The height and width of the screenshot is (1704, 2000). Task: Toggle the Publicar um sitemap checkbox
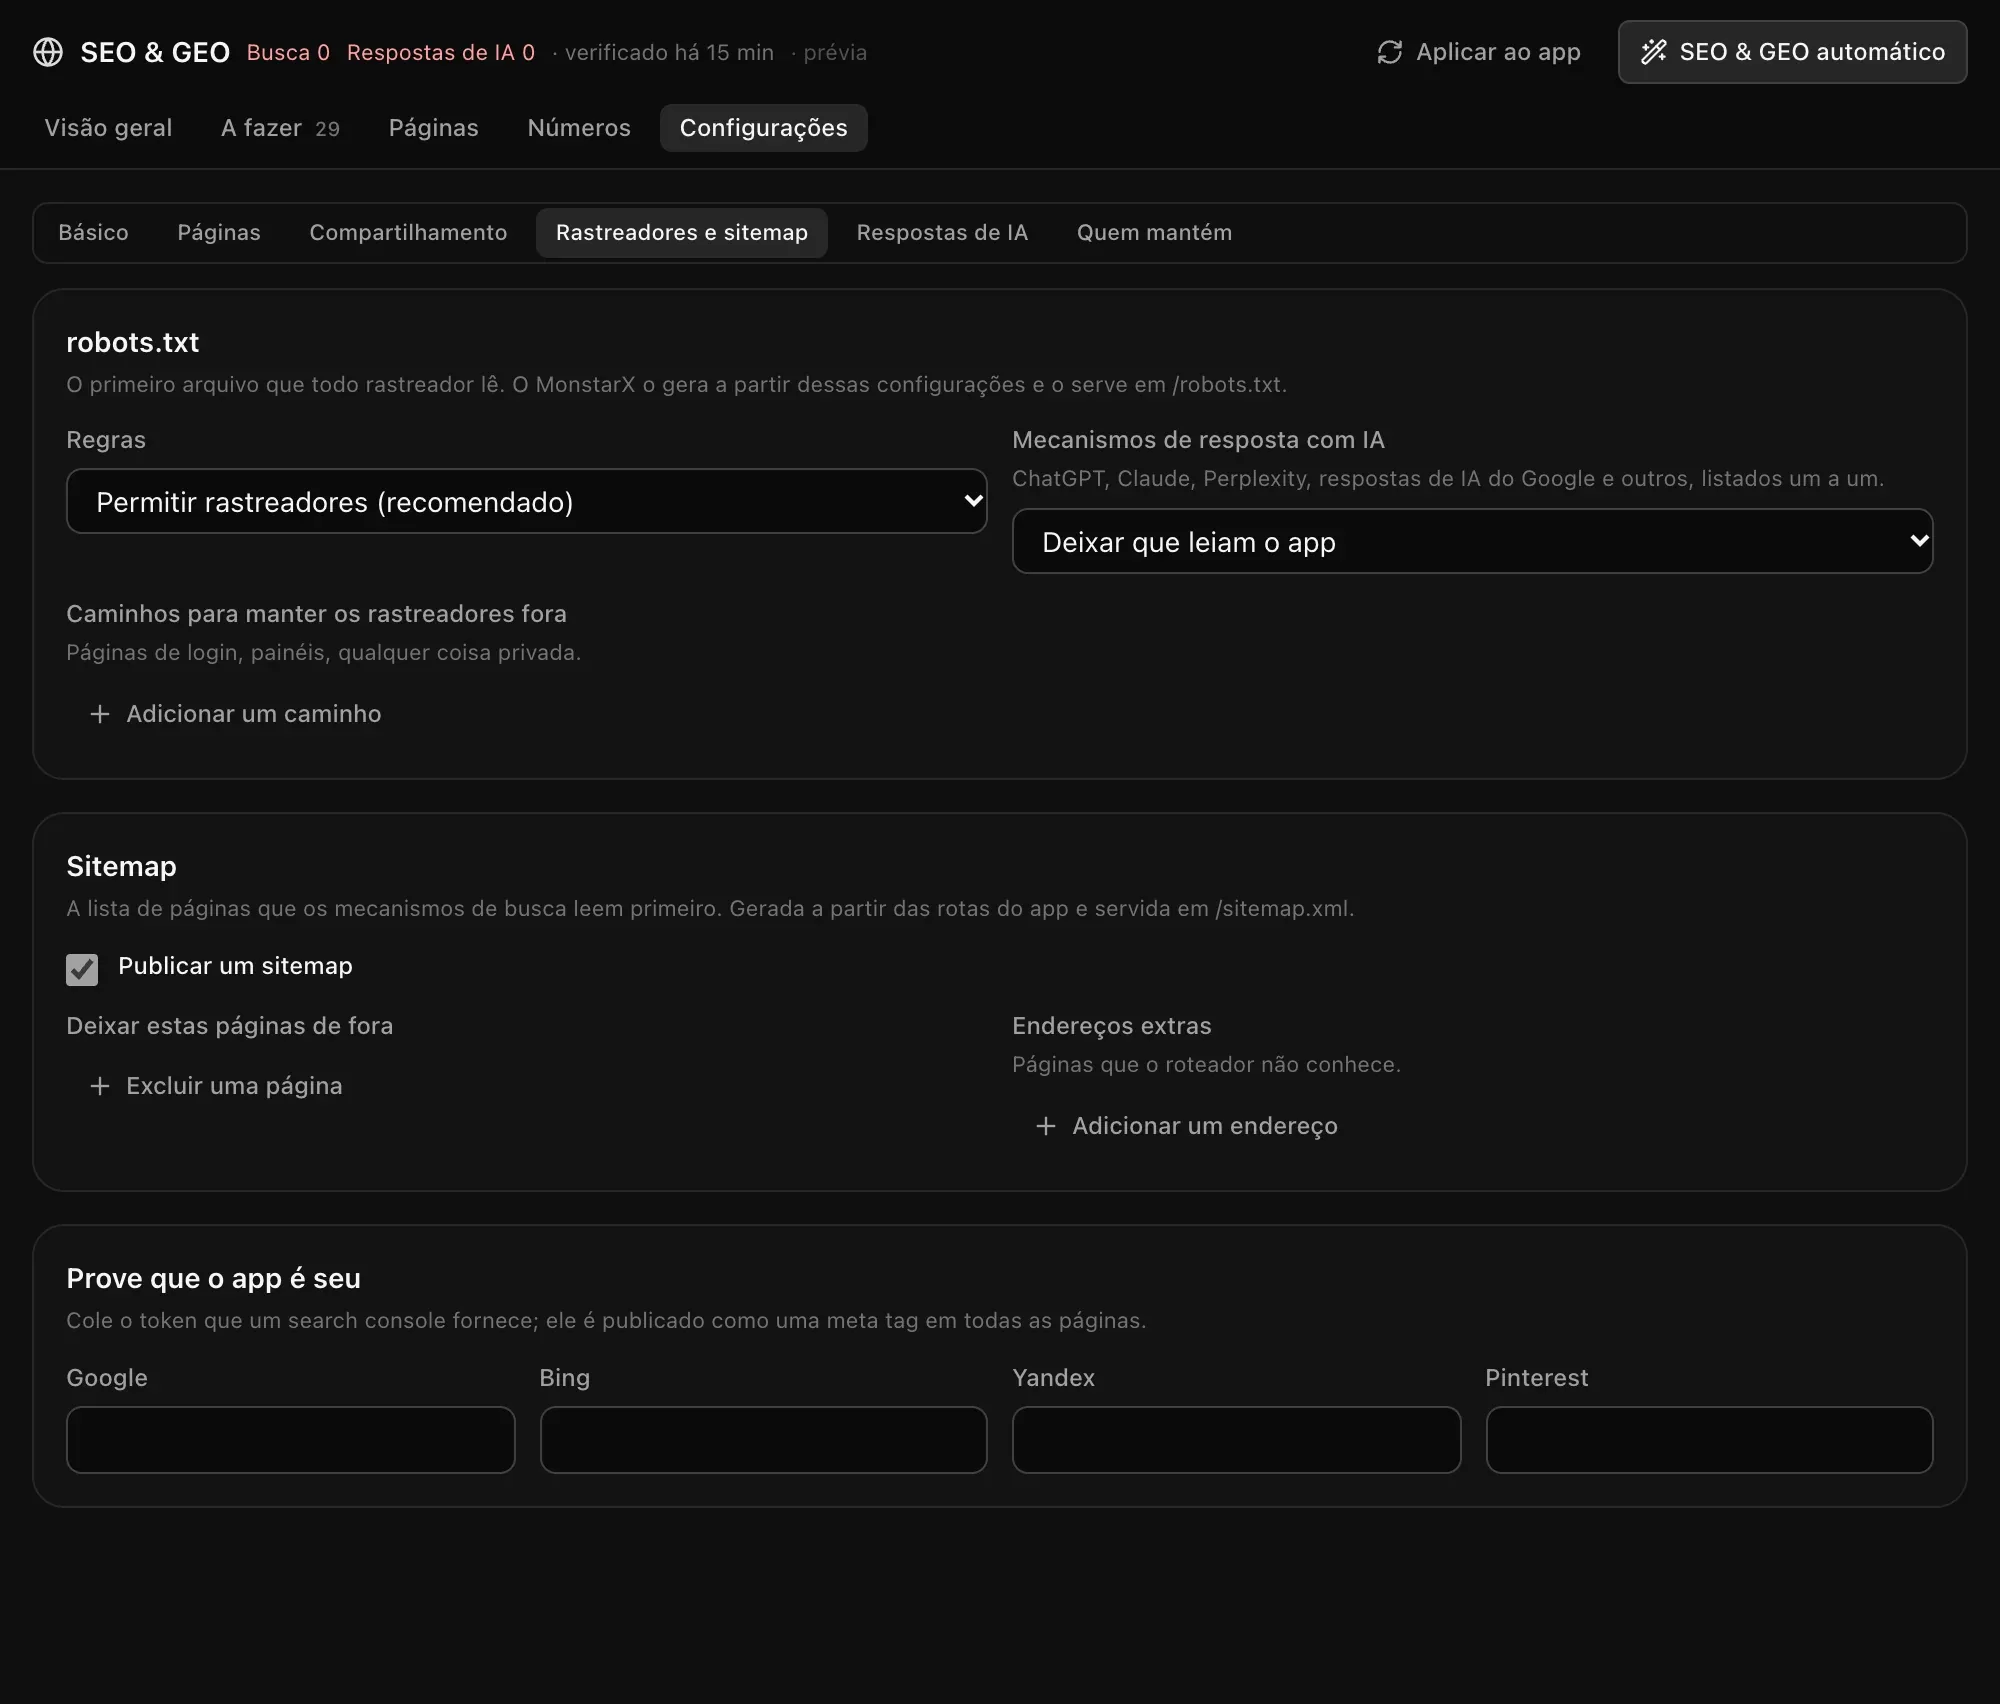tap(82, 969)
